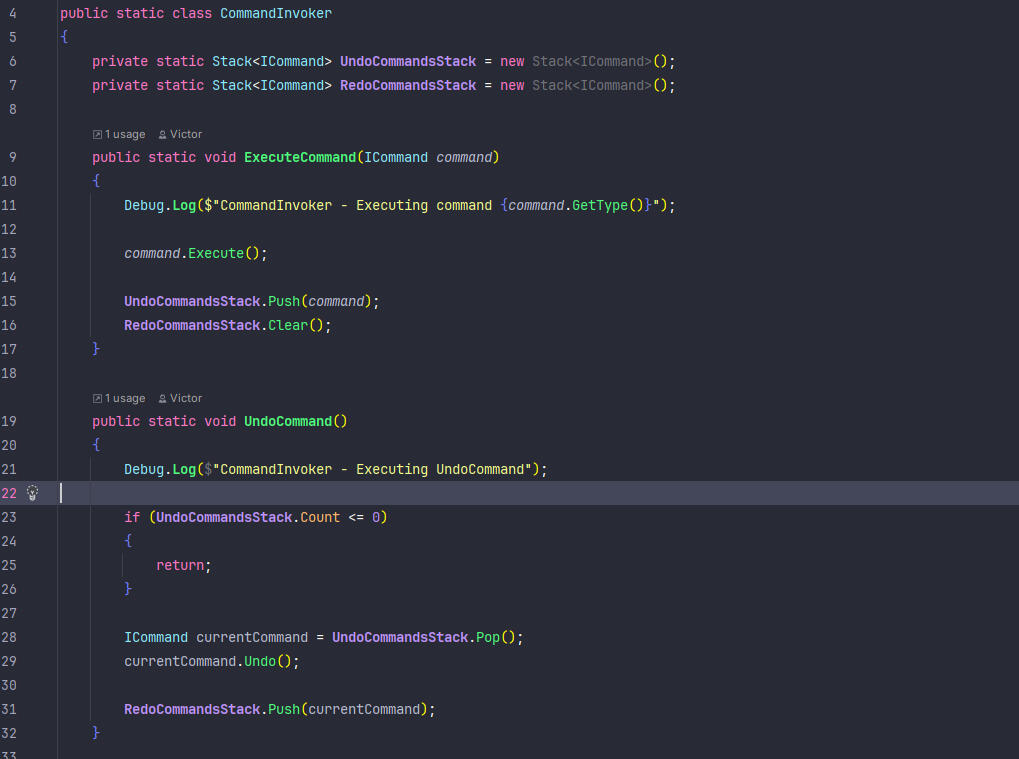This screenshot has width=1019, height=759.
Task: Click the opening brace on line 10
Action: [96, 181]
